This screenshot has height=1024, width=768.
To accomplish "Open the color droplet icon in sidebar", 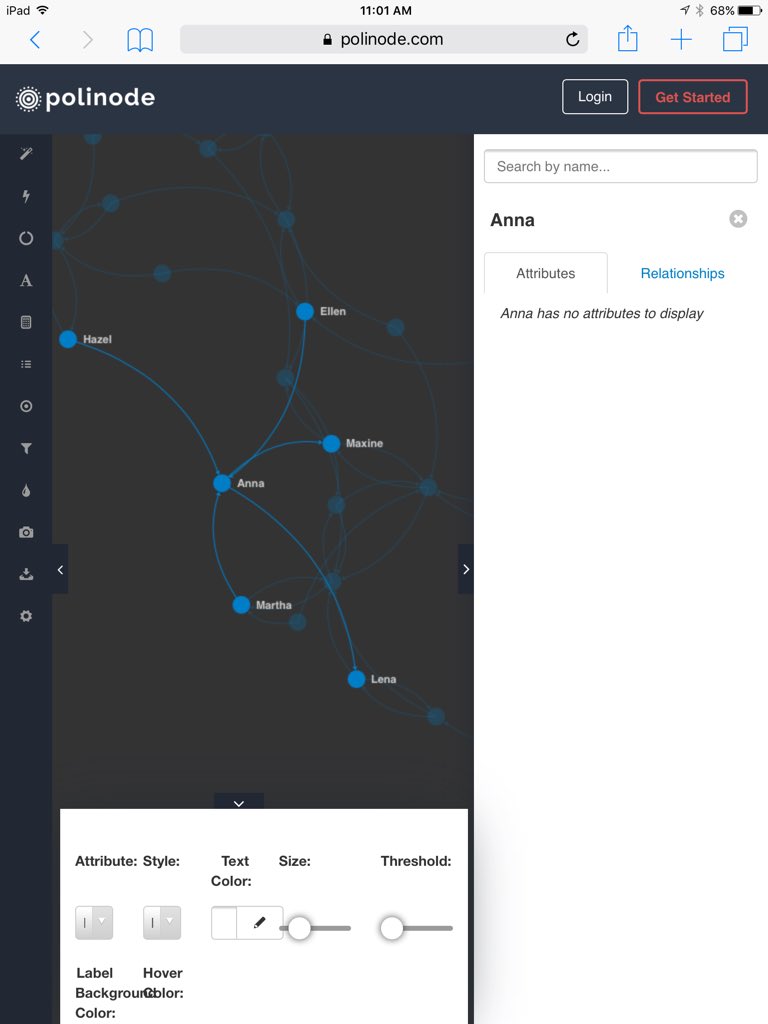I will point(26,490).
